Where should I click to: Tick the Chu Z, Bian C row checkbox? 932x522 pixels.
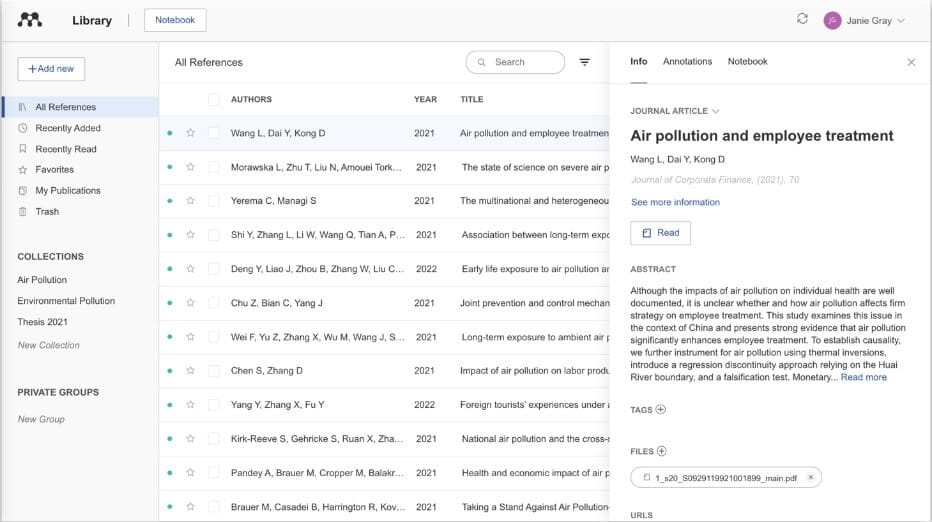point(213,303)
